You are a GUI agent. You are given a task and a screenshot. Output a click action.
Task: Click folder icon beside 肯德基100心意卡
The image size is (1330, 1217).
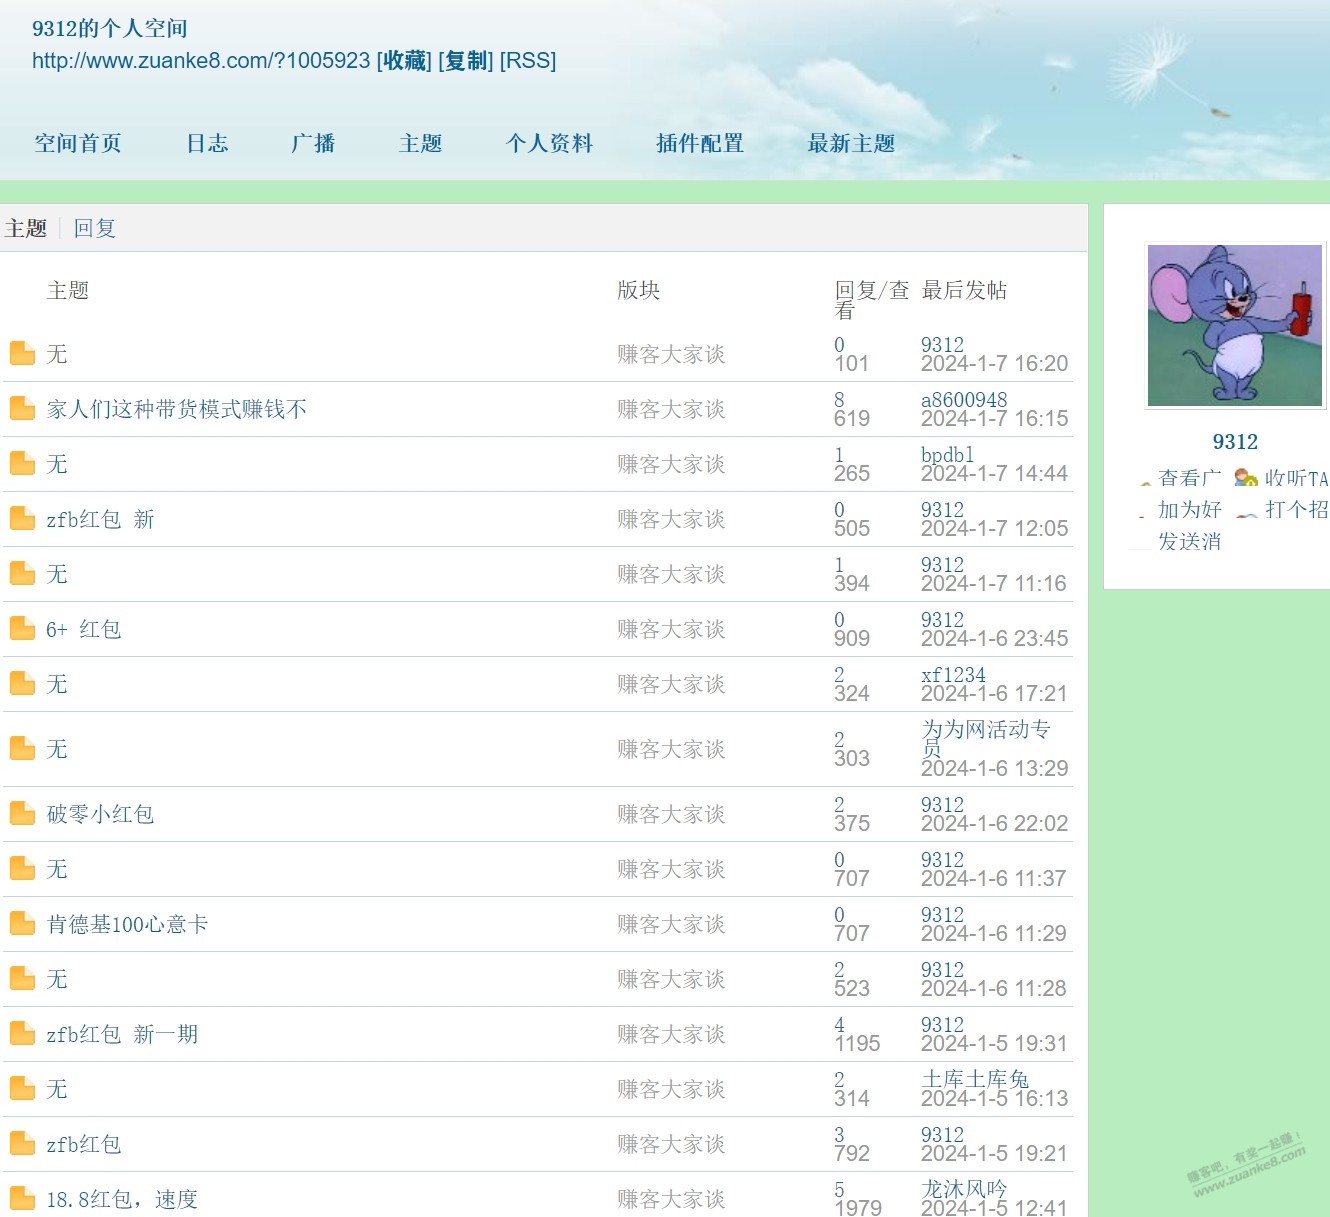coord(22,923)
